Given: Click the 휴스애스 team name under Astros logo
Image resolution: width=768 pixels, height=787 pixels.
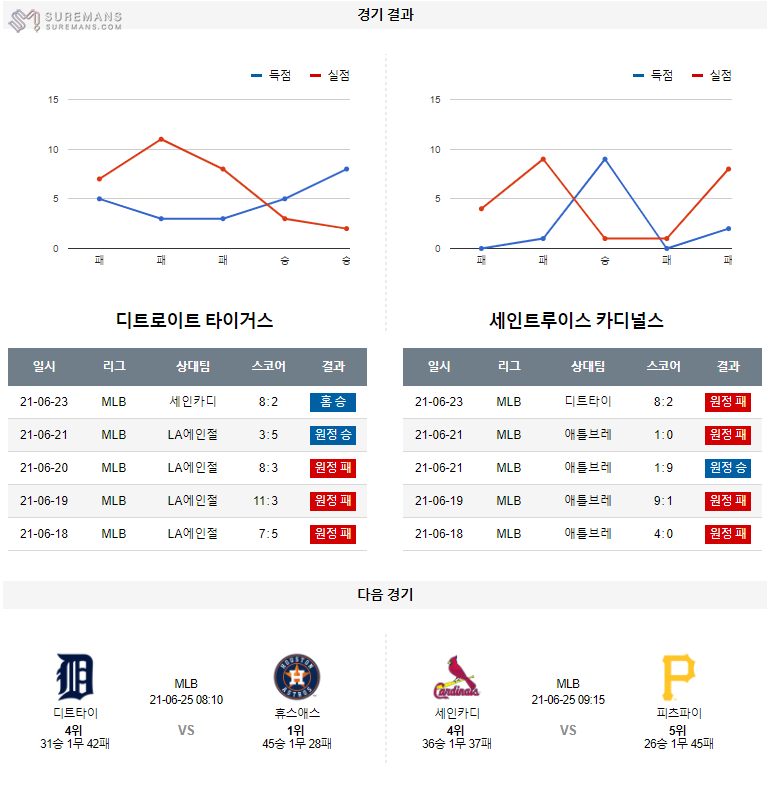Looking at the screenshot, I should point(297,713).
